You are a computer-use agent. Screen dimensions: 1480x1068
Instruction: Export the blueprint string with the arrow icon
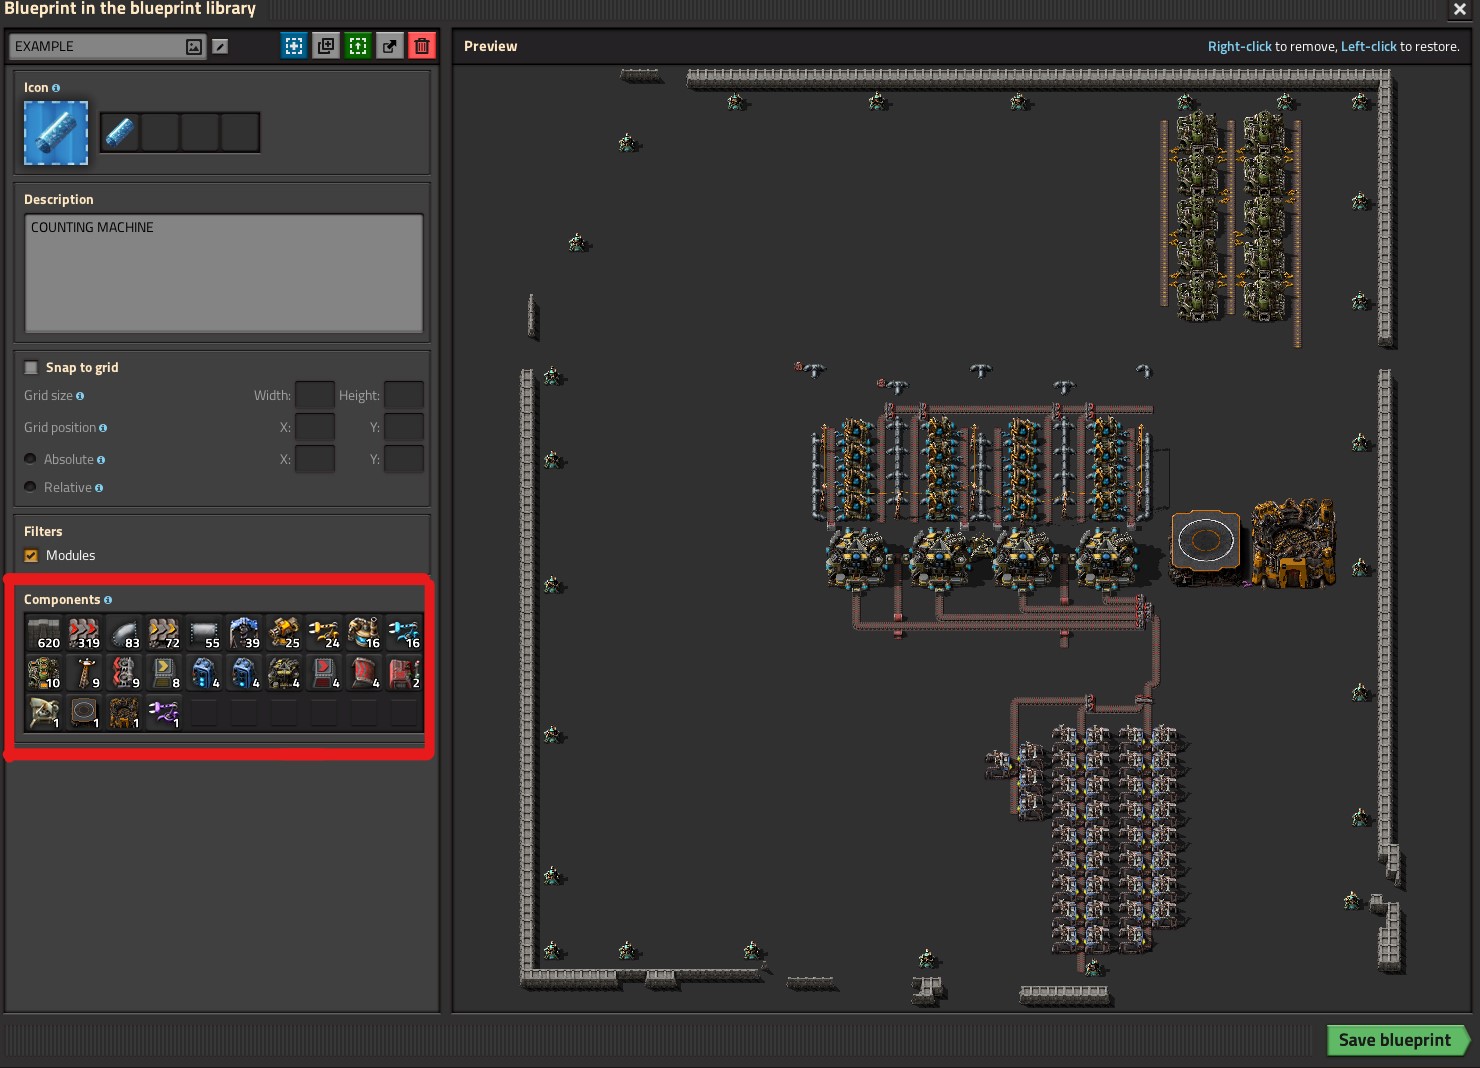click(389, 45)
